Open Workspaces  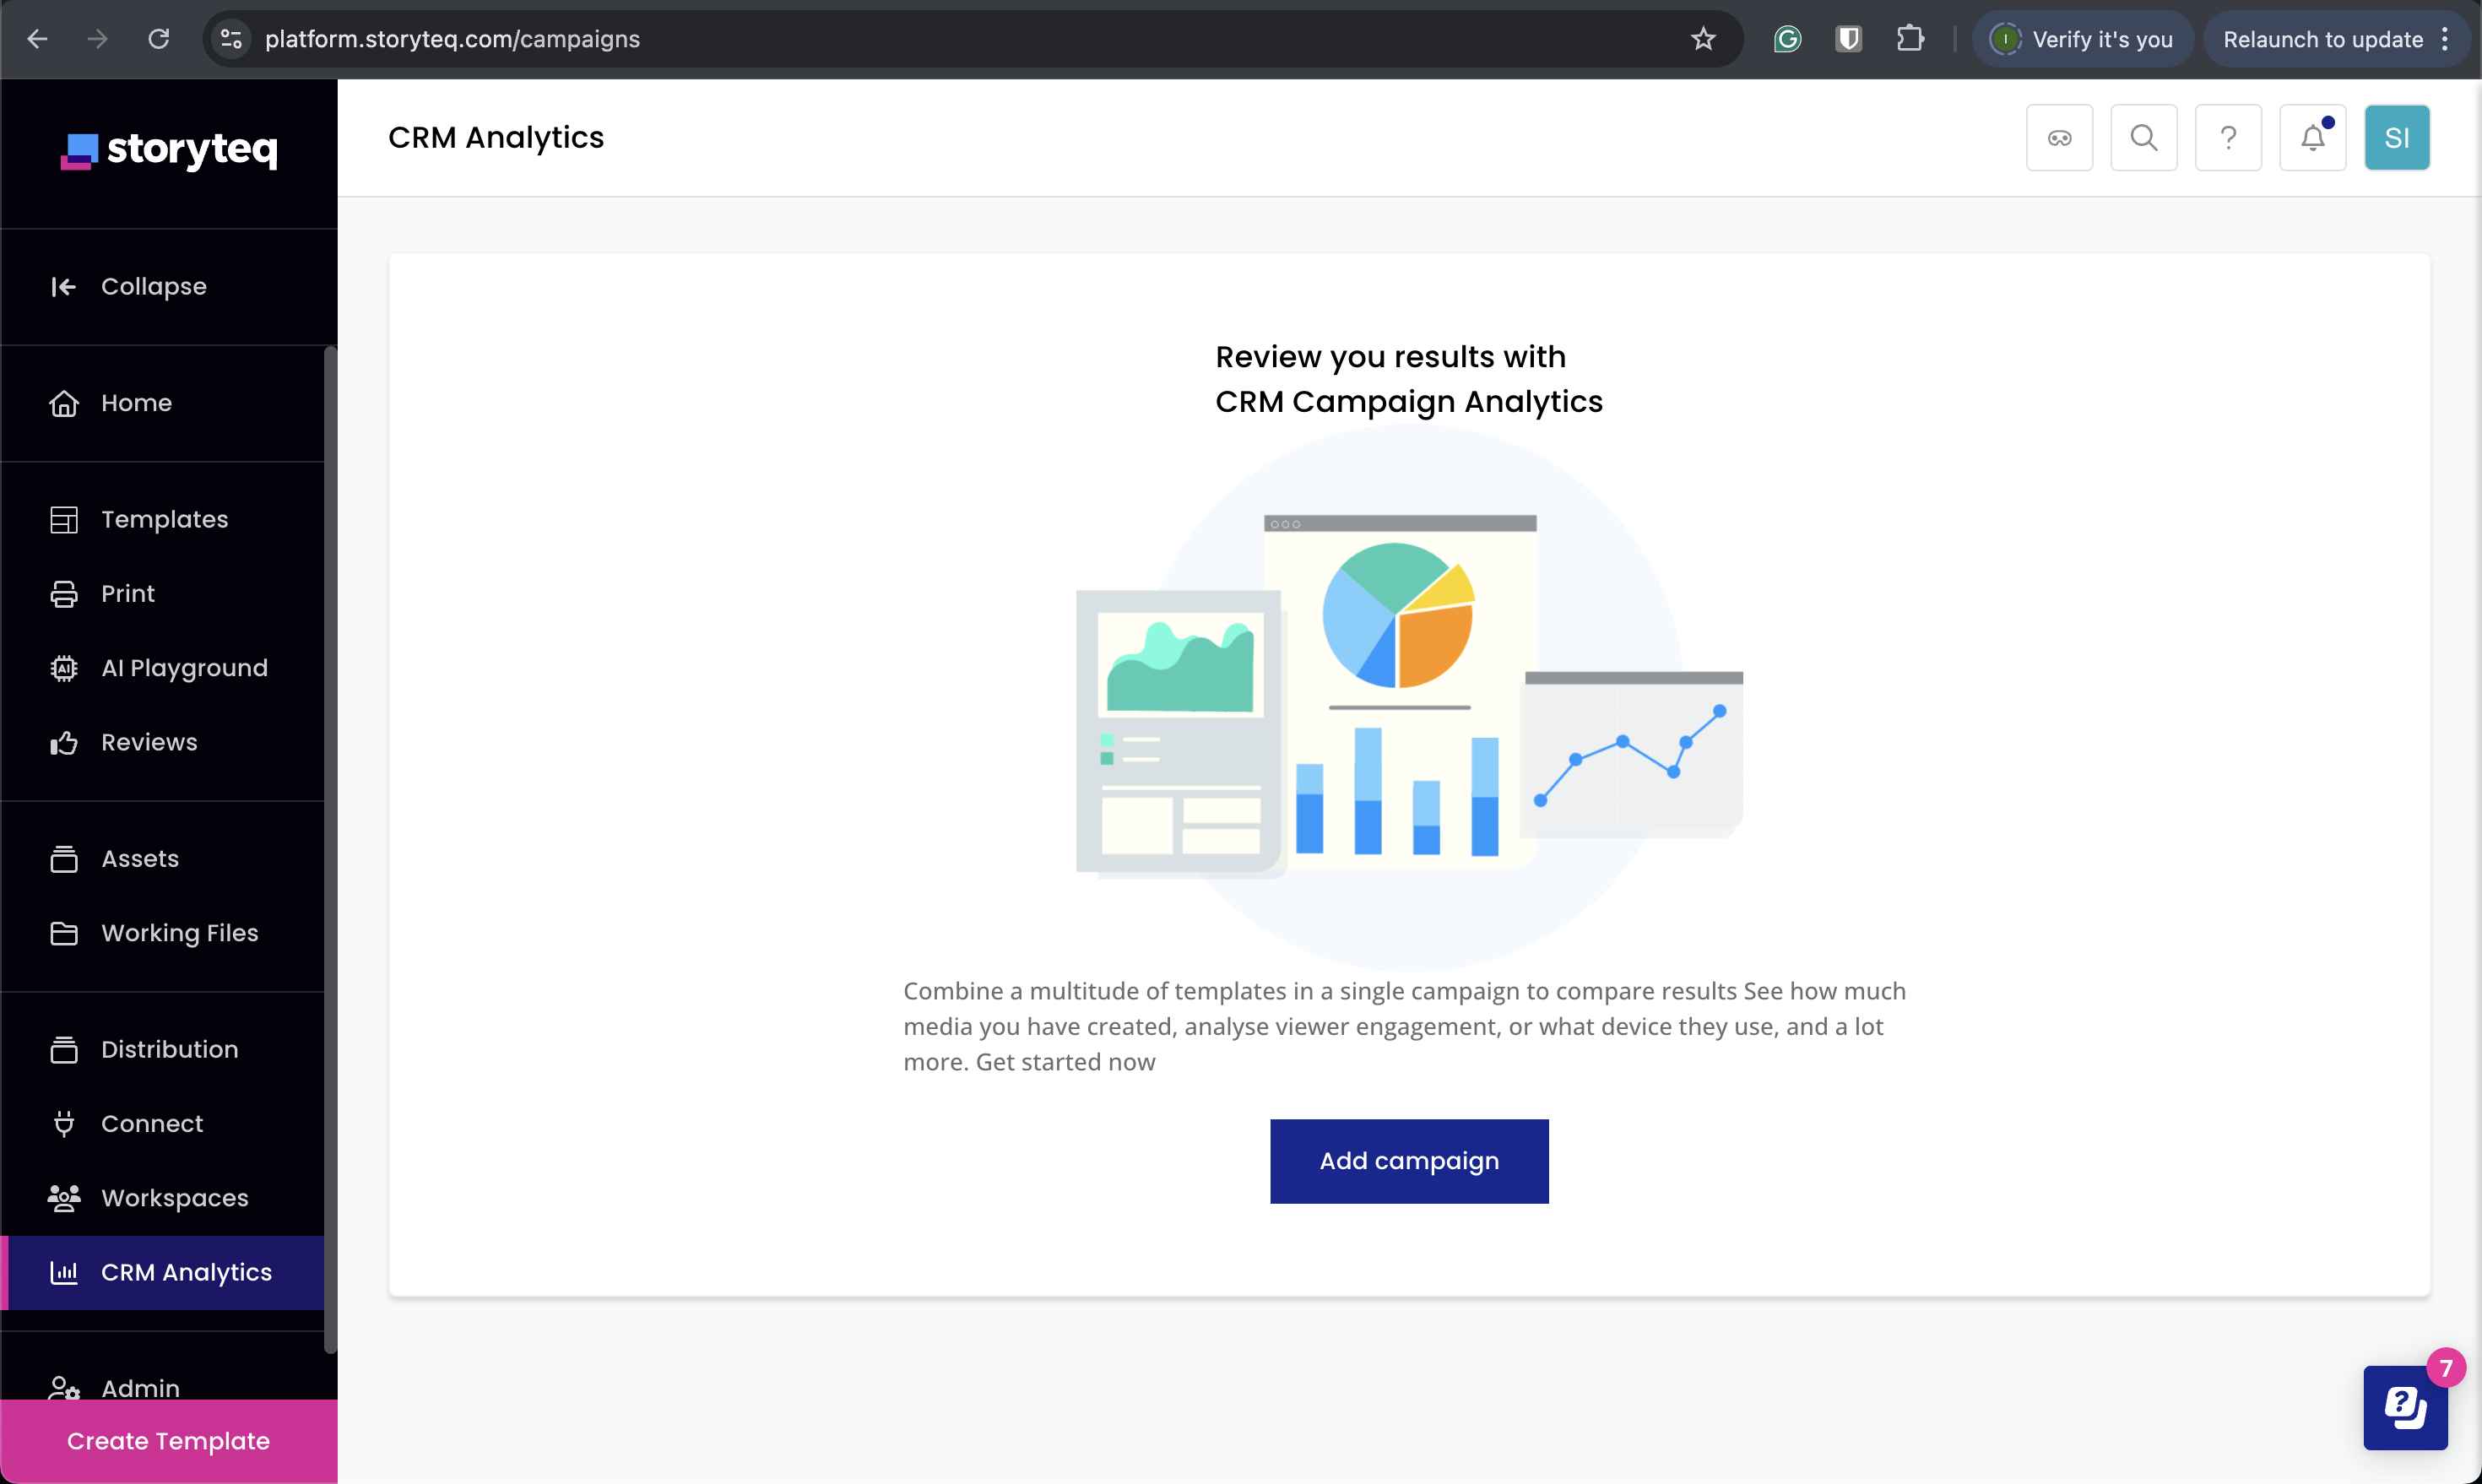coord(162,1198)
